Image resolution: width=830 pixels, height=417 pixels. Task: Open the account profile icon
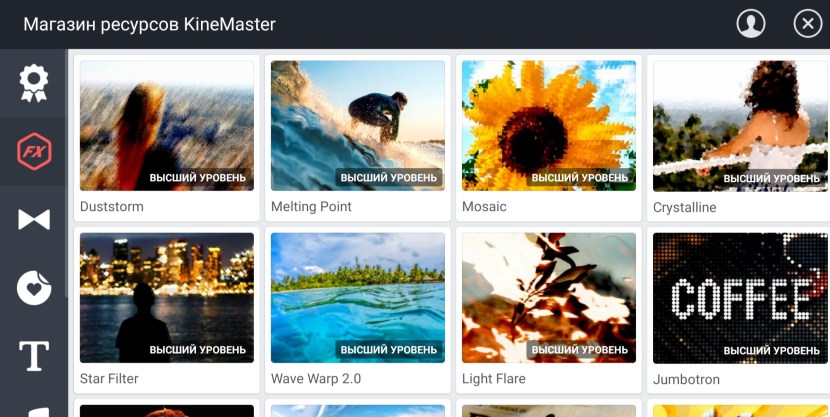[751, 24]
